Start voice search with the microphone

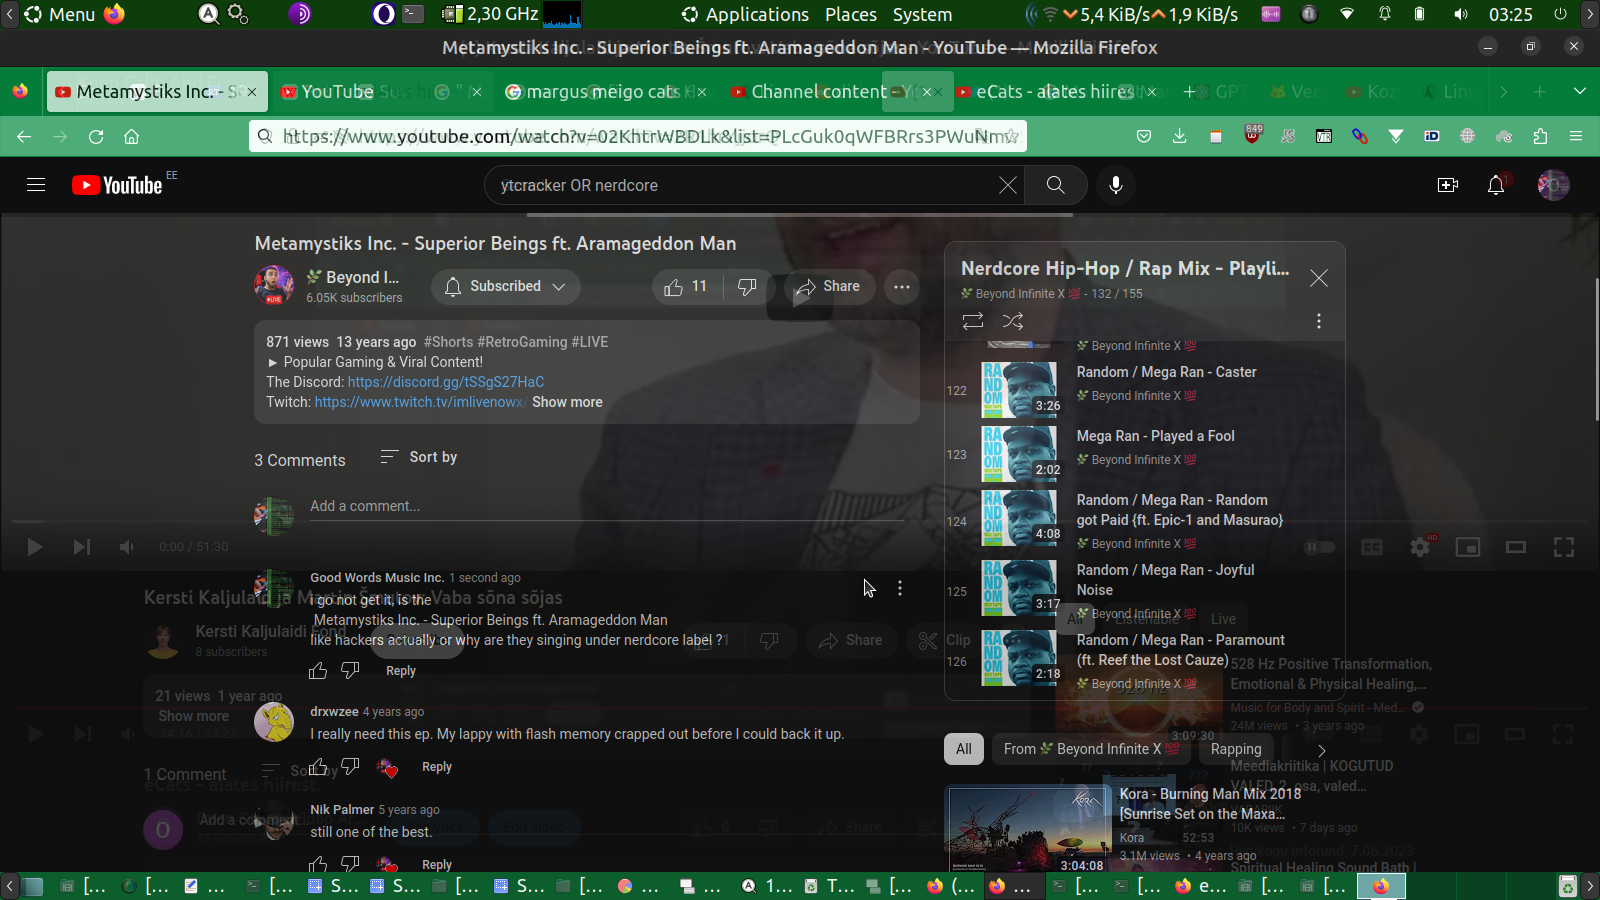[1116, 185]
